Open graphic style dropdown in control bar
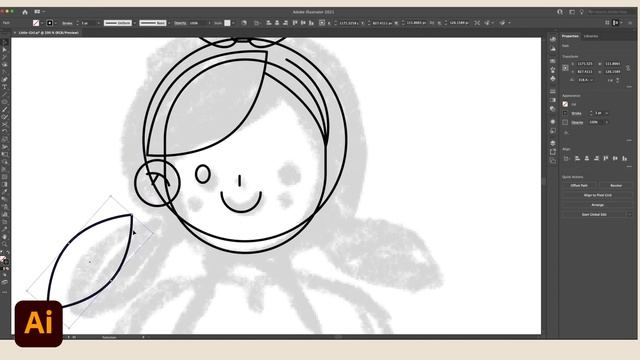The height and width of the screenshot is (360, 640). 233,23
